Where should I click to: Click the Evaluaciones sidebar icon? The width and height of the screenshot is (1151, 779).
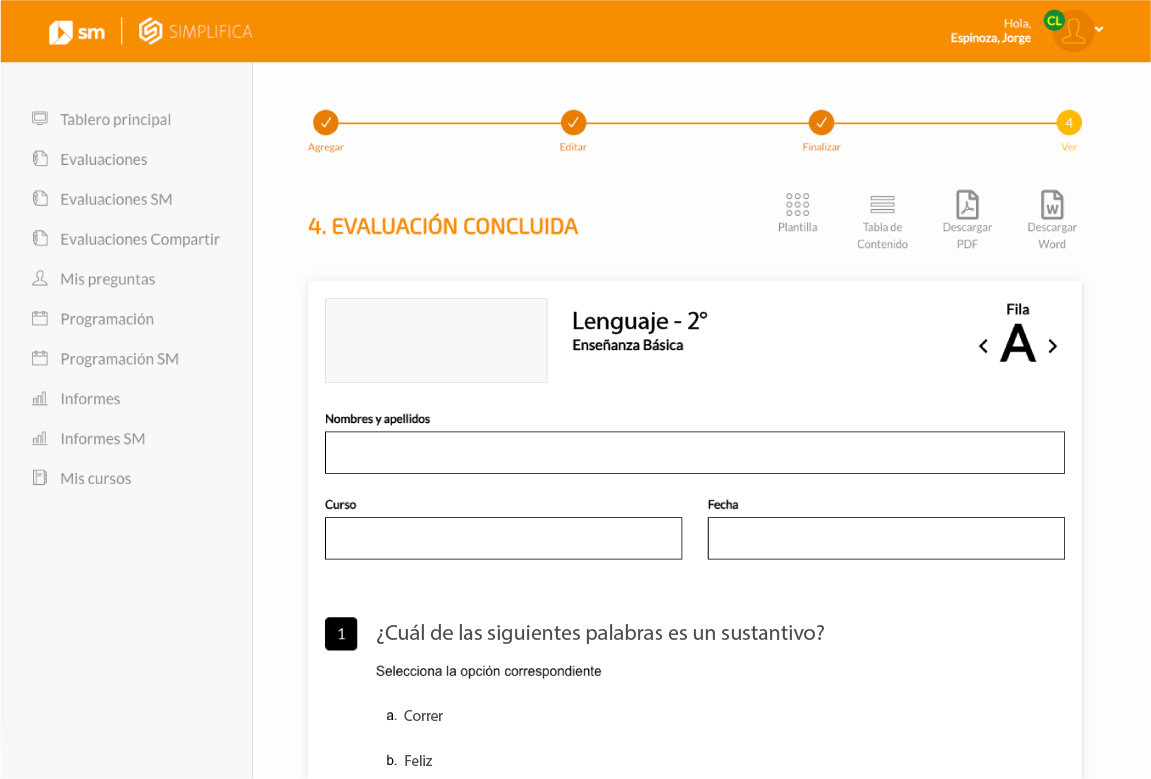tap(40, 159)
